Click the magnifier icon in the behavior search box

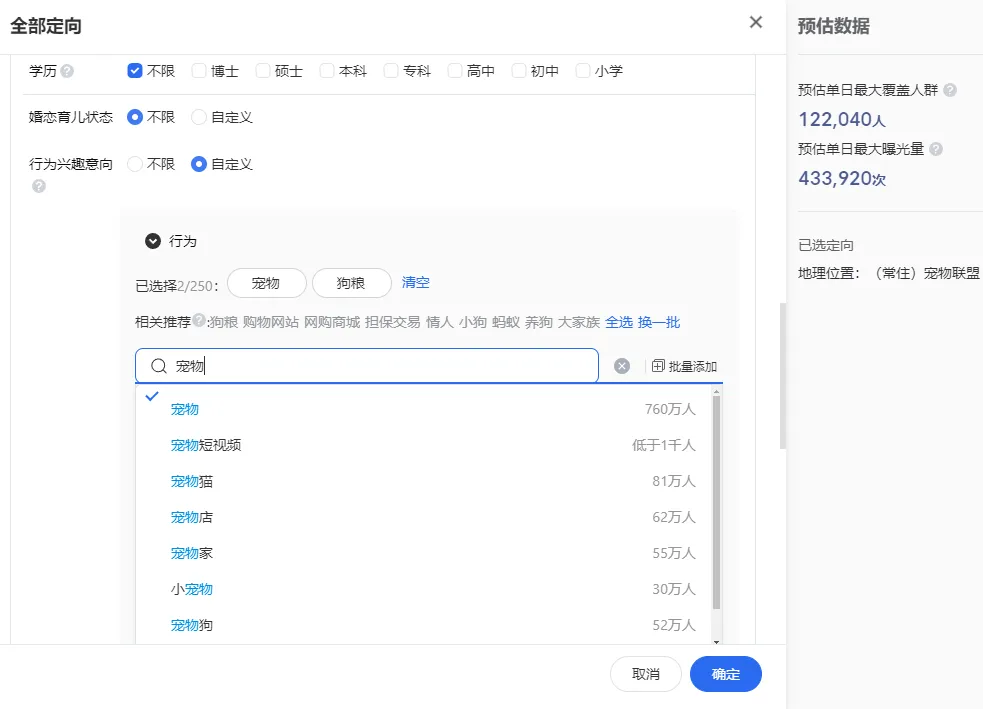click(158, 365)
